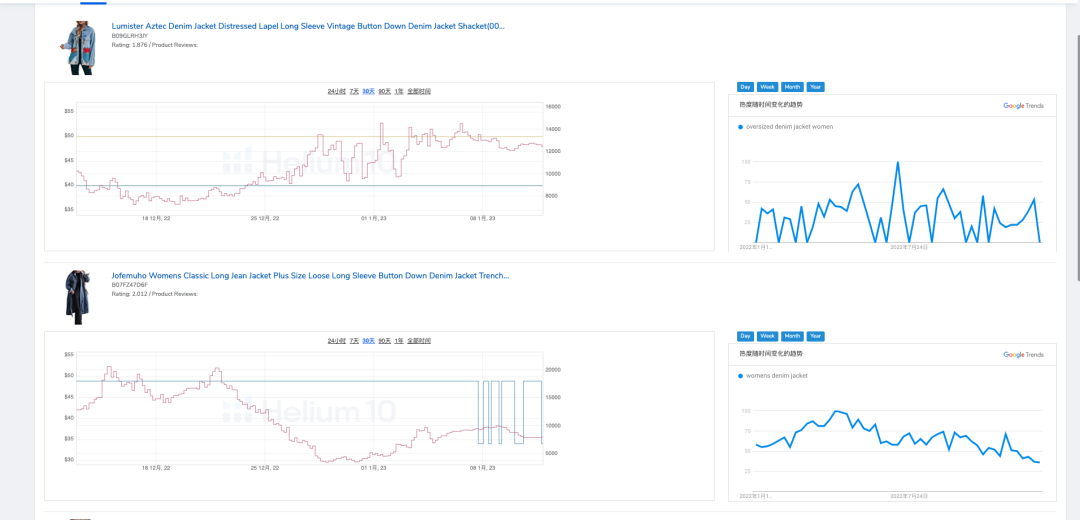Select 1年 range on the second price chart
Image resolution: width=1080 pixels, height=520 pixels.
[399, 341]
